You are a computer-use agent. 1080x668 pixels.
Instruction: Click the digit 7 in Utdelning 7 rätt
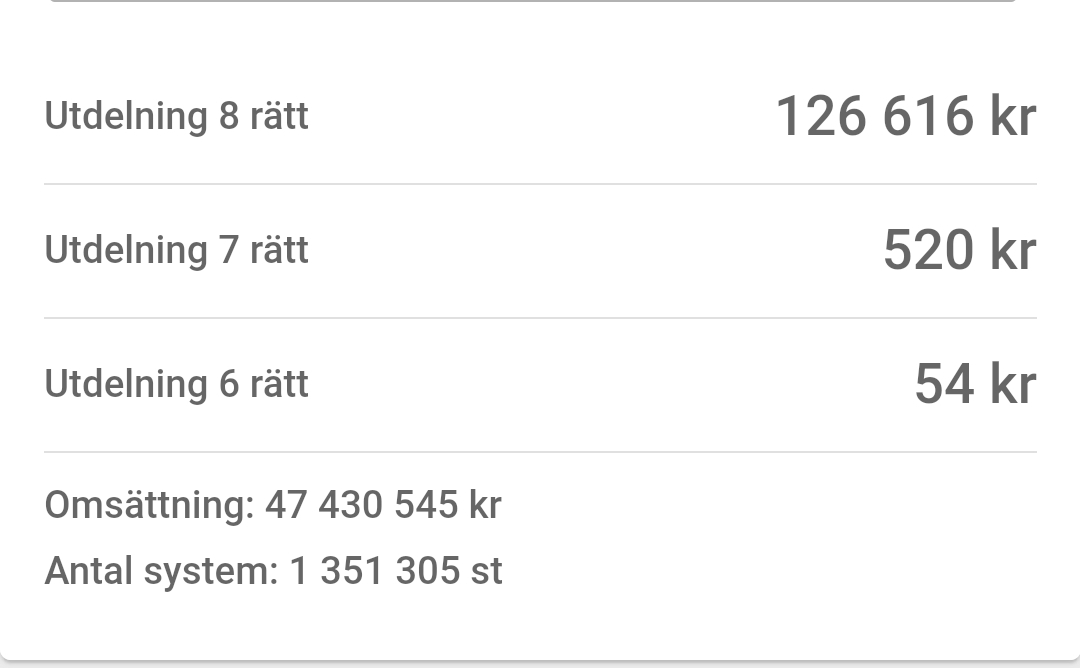(x=229, y=250)
